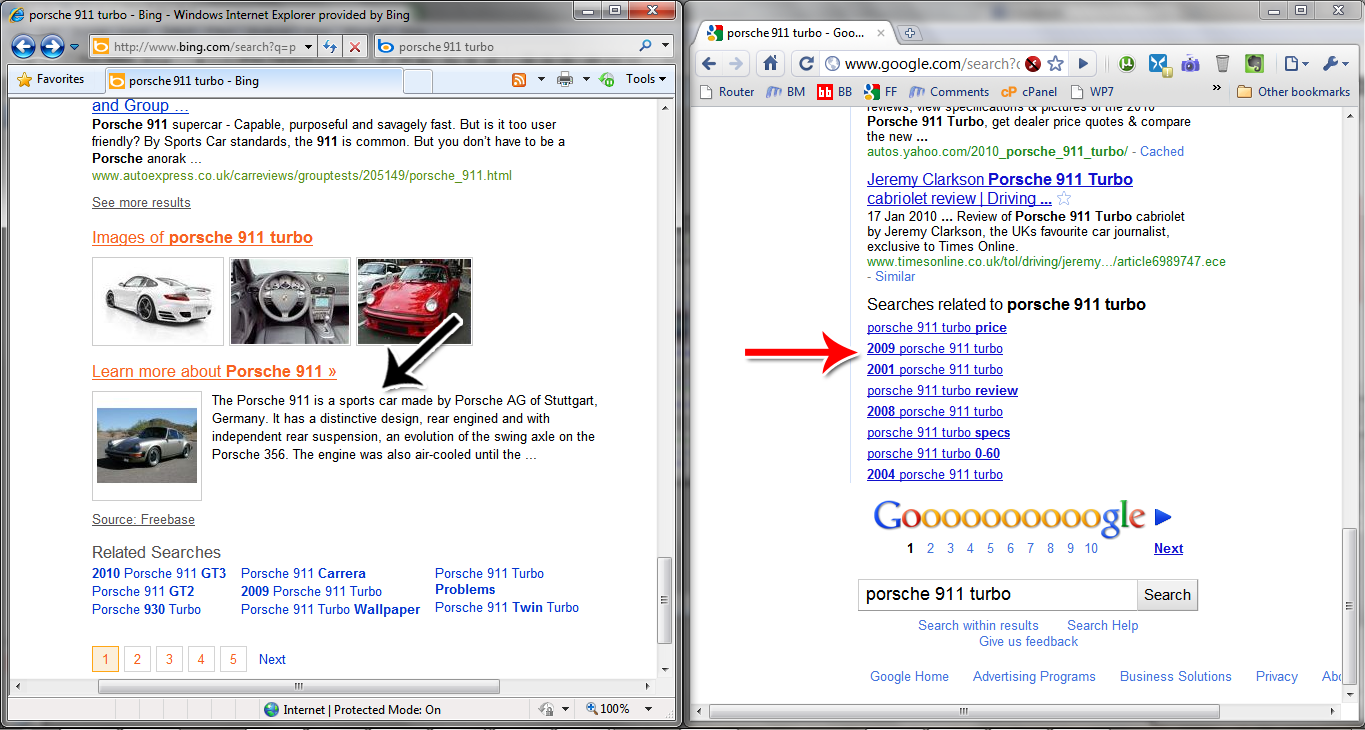
Task: Open the Tools menu in IE
Action: pos(646,79)
